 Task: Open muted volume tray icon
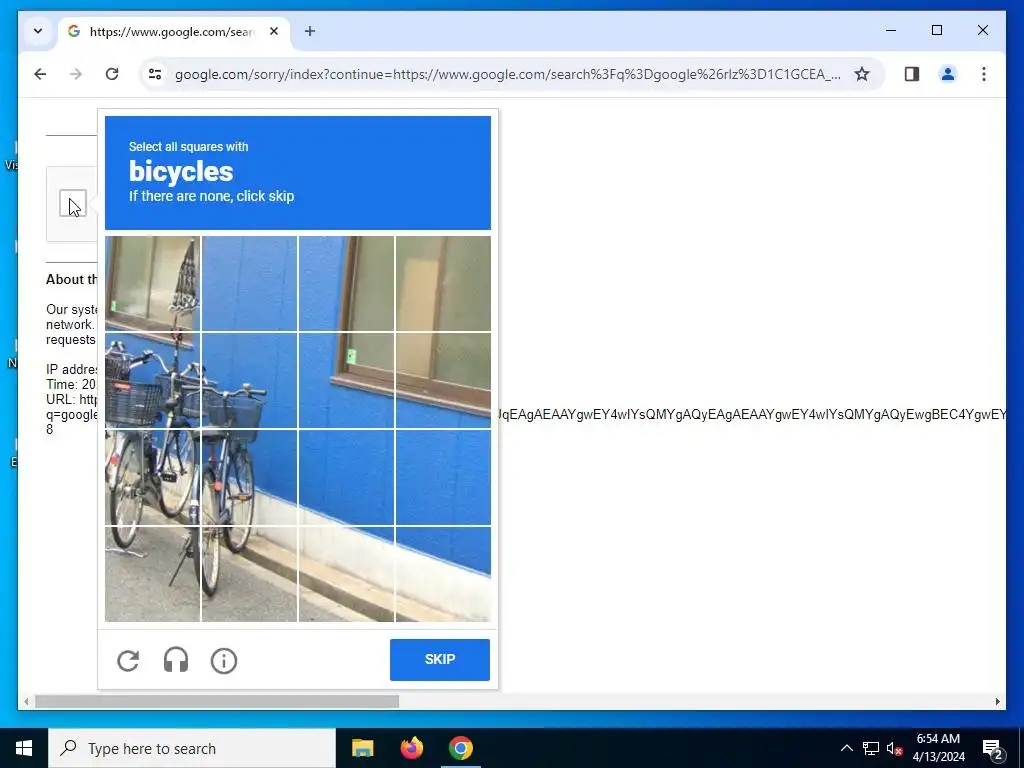click(x=894, y=748)
